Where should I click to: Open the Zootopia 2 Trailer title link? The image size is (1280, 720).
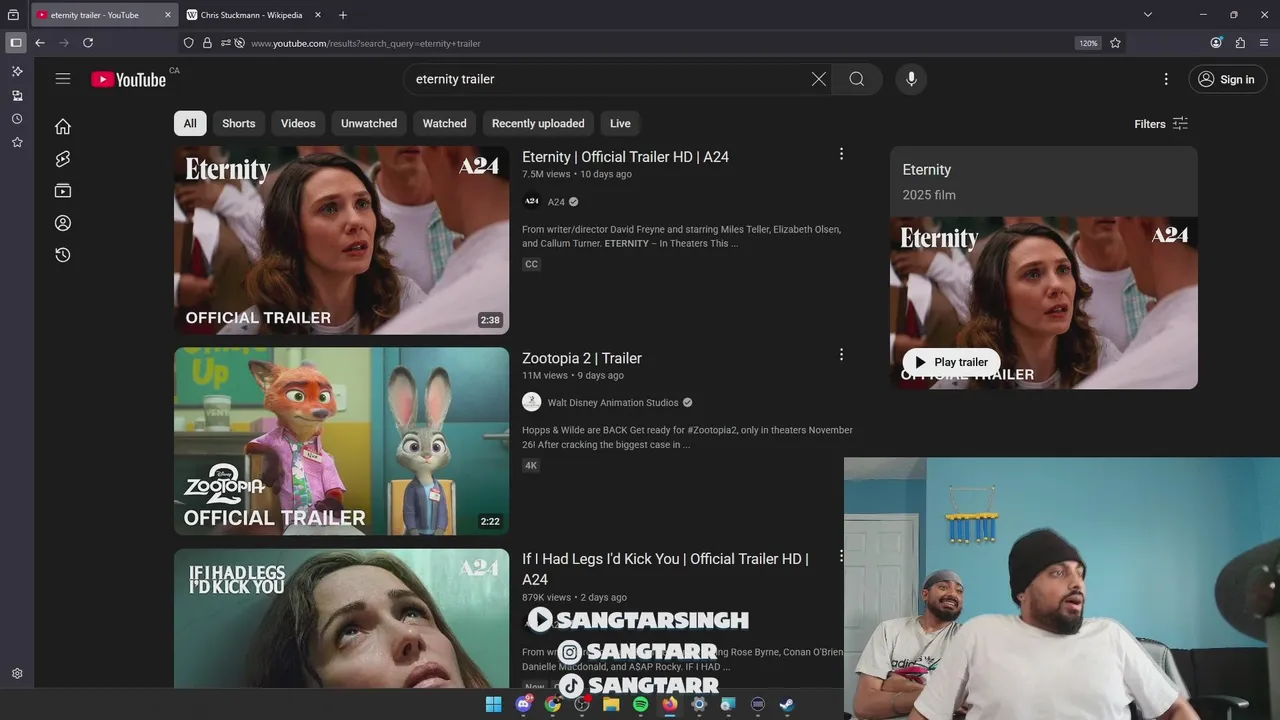582,358
